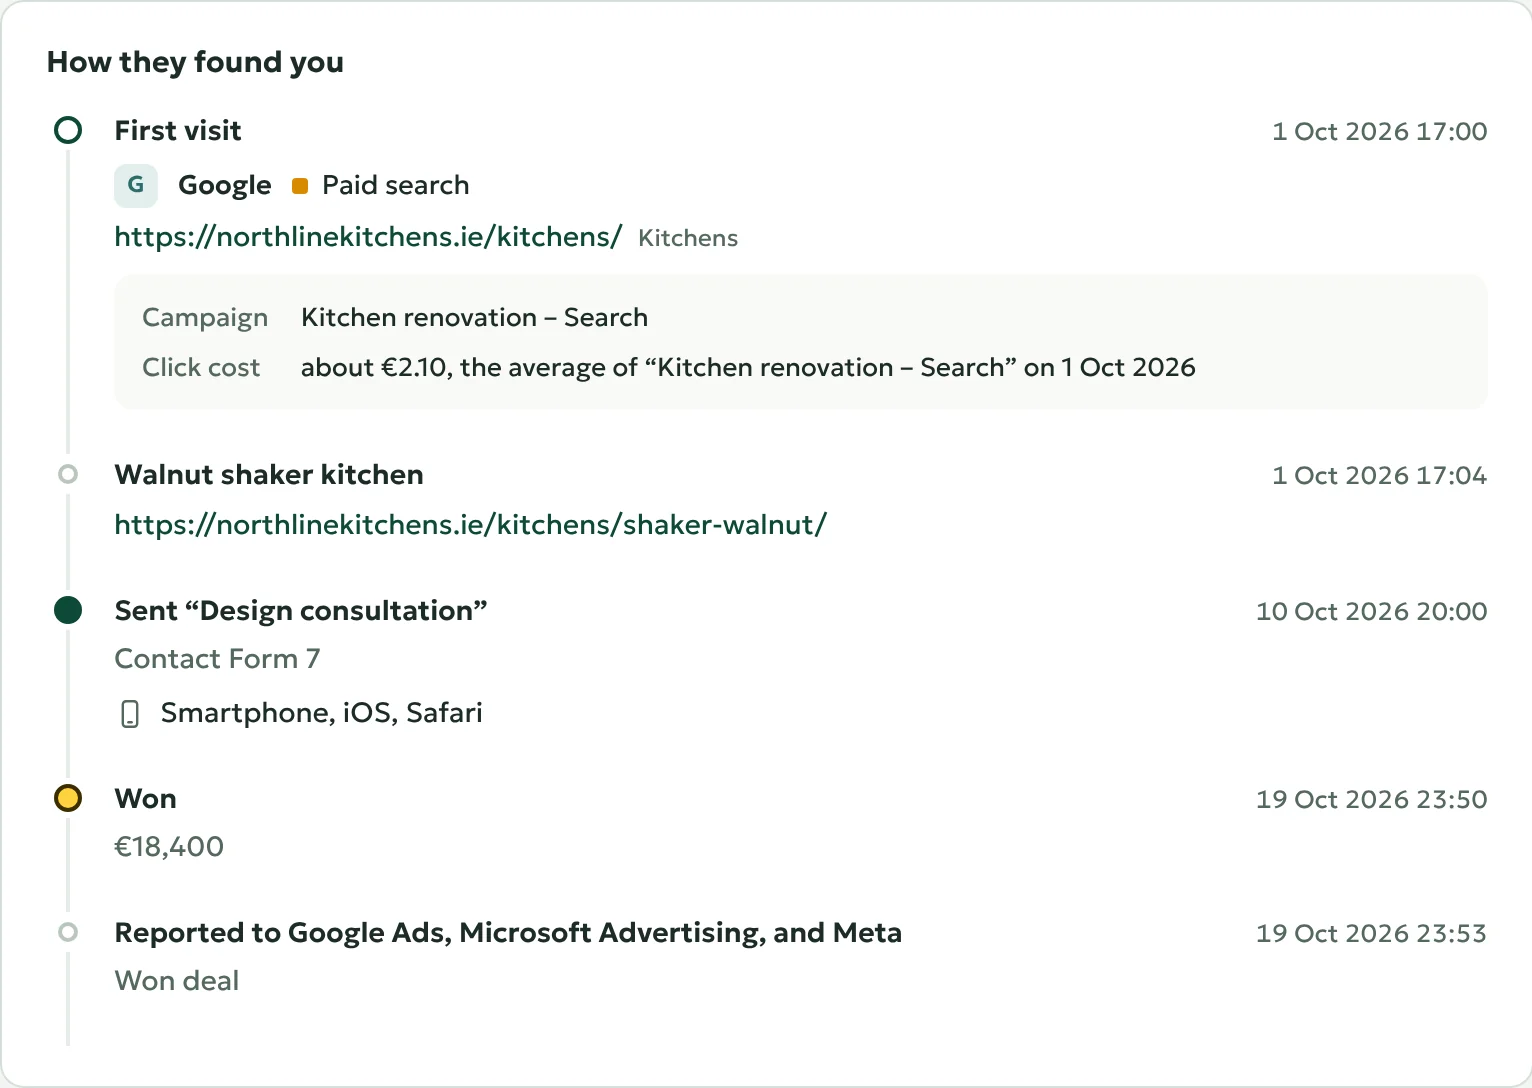The height and width of the screenshot is (1088, 1532).
Task: Select the First visit timeline marker
Action: 68,130
